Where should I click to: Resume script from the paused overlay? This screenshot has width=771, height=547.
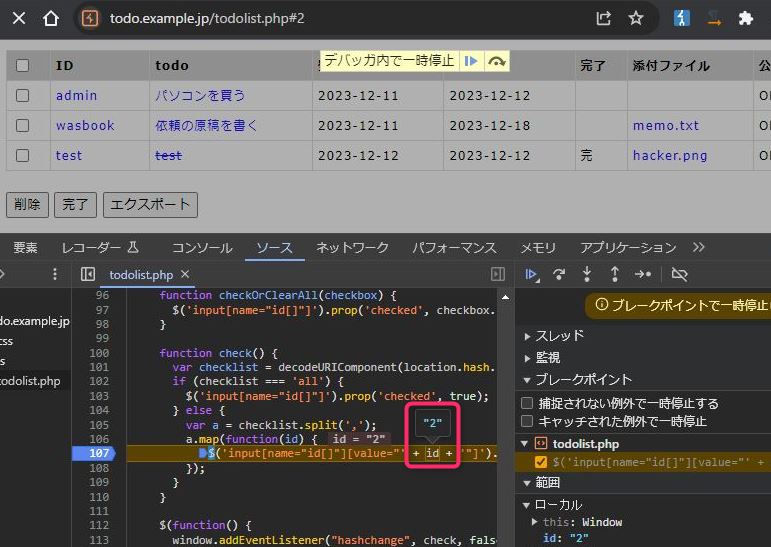pyautogui.click(x=471, y=61)
